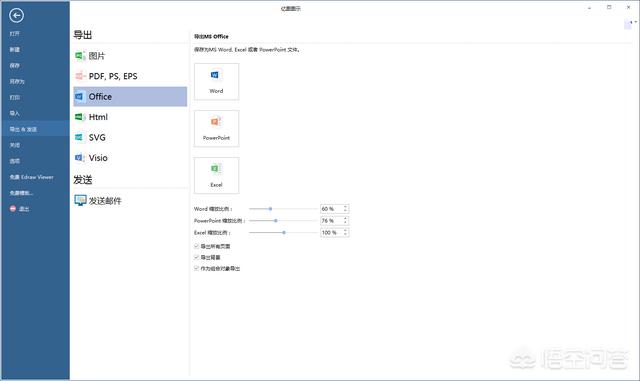640x381 pixels.
Task: Adjust the Word 缩放比例 slider
Action: pos(283,209)
